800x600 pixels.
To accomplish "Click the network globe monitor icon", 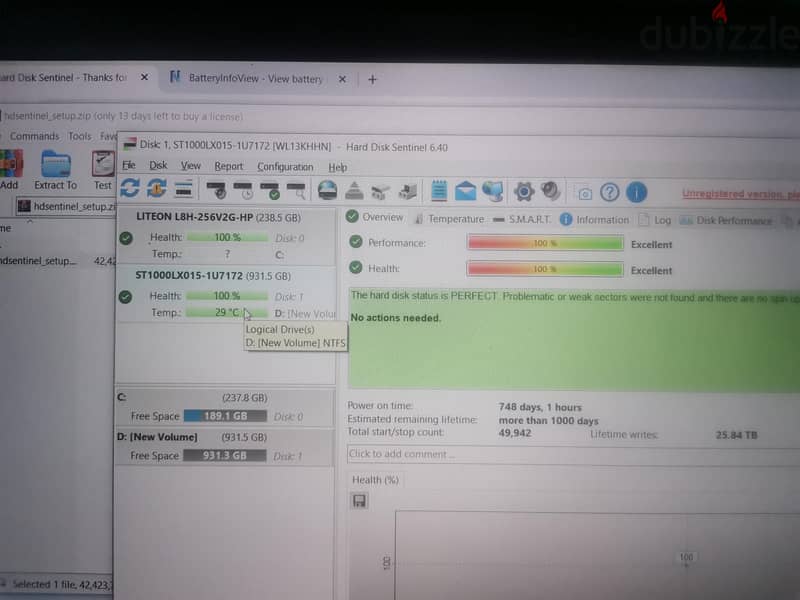I will point(492,191).
